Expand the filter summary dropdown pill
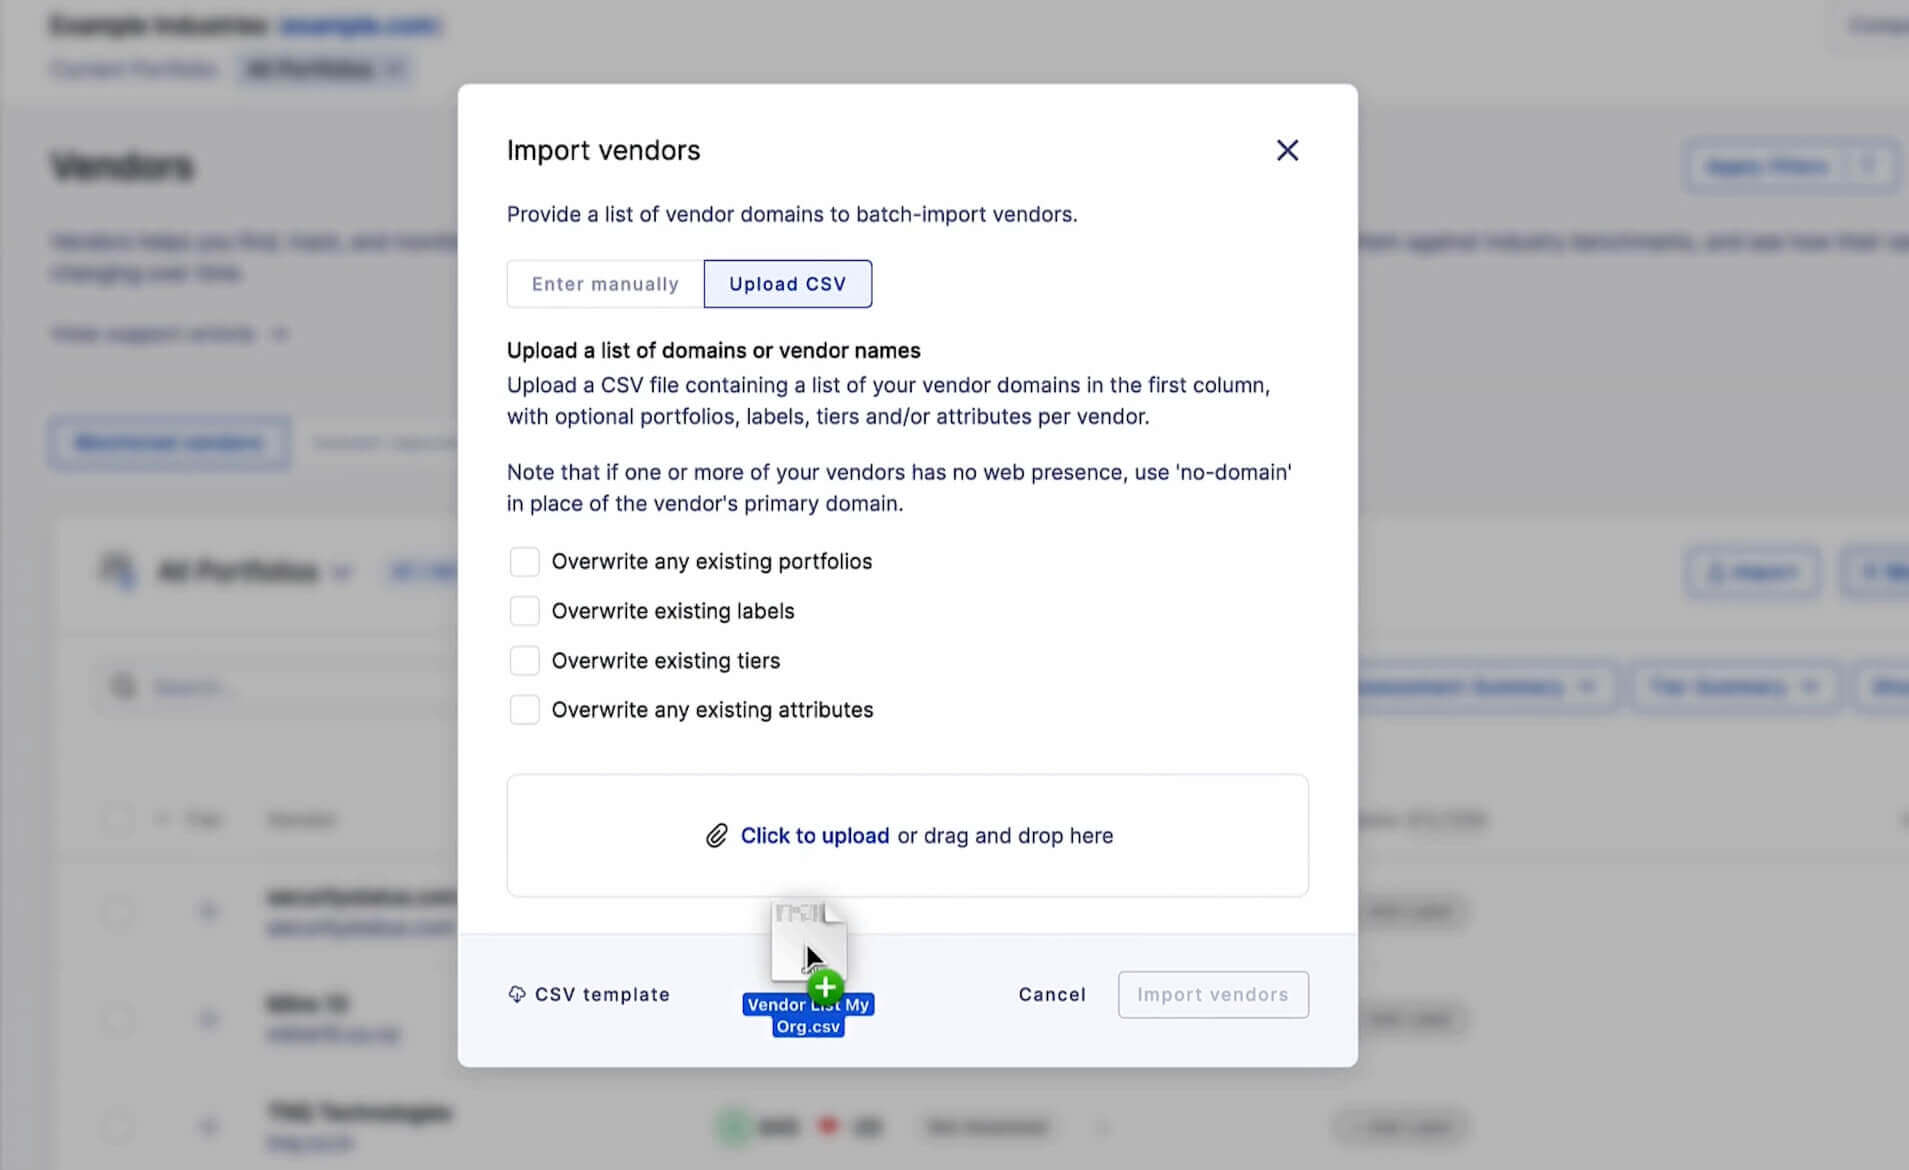Screen dimensions: 1909x1170 click(x=1735, y=687)
